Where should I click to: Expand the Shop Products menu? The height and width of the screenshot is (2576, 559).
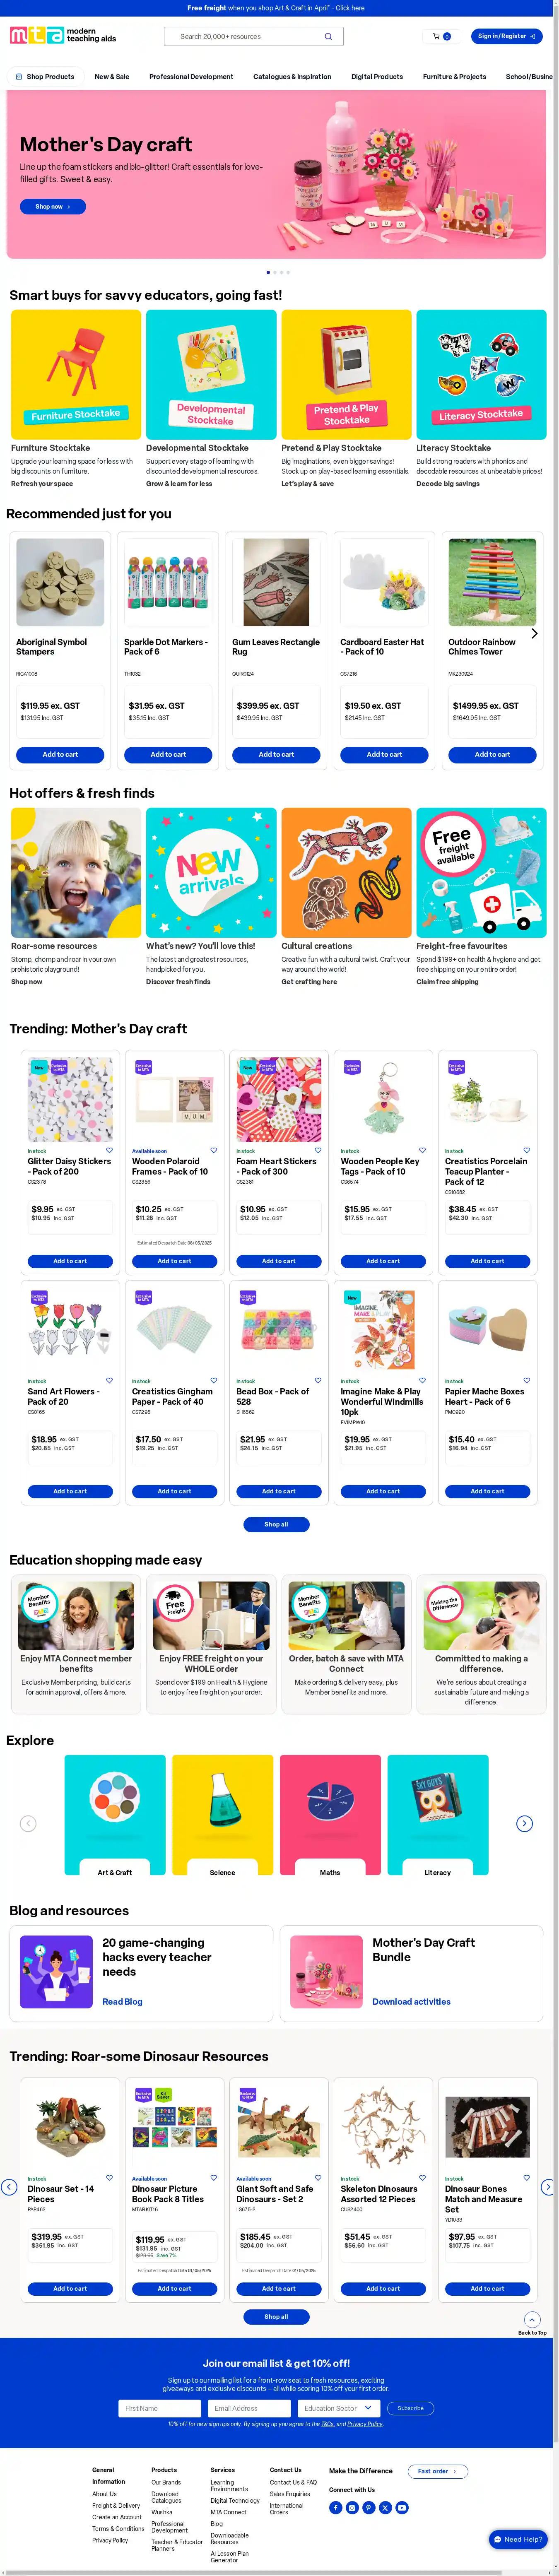[44, 76]
